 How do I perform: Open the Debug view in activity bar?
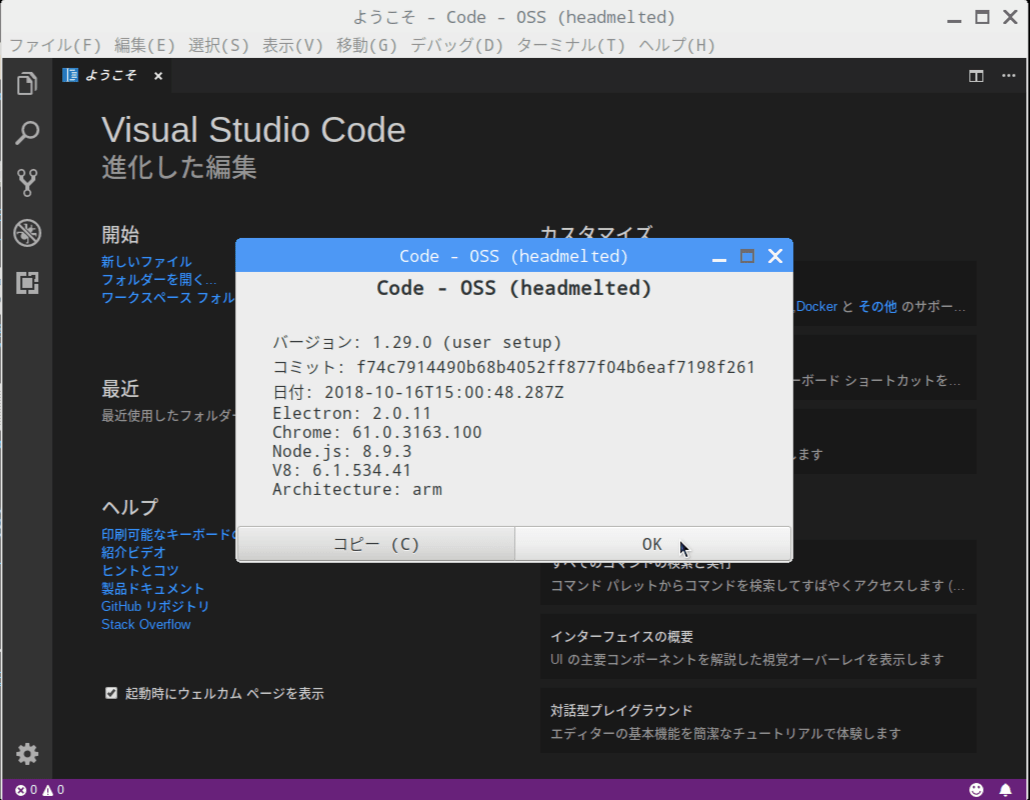click(x=27, y=233)
